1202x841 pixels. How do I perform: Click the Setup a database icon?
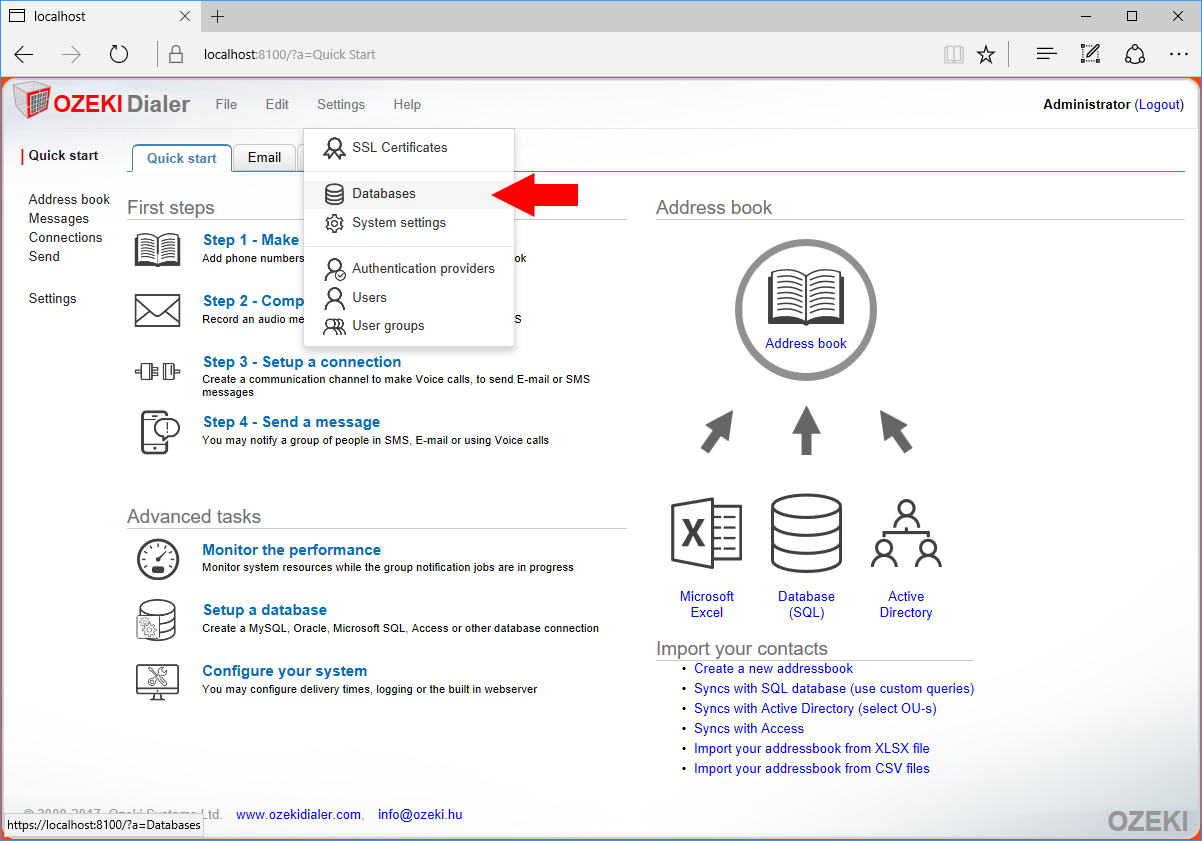(x=157, y=620)
